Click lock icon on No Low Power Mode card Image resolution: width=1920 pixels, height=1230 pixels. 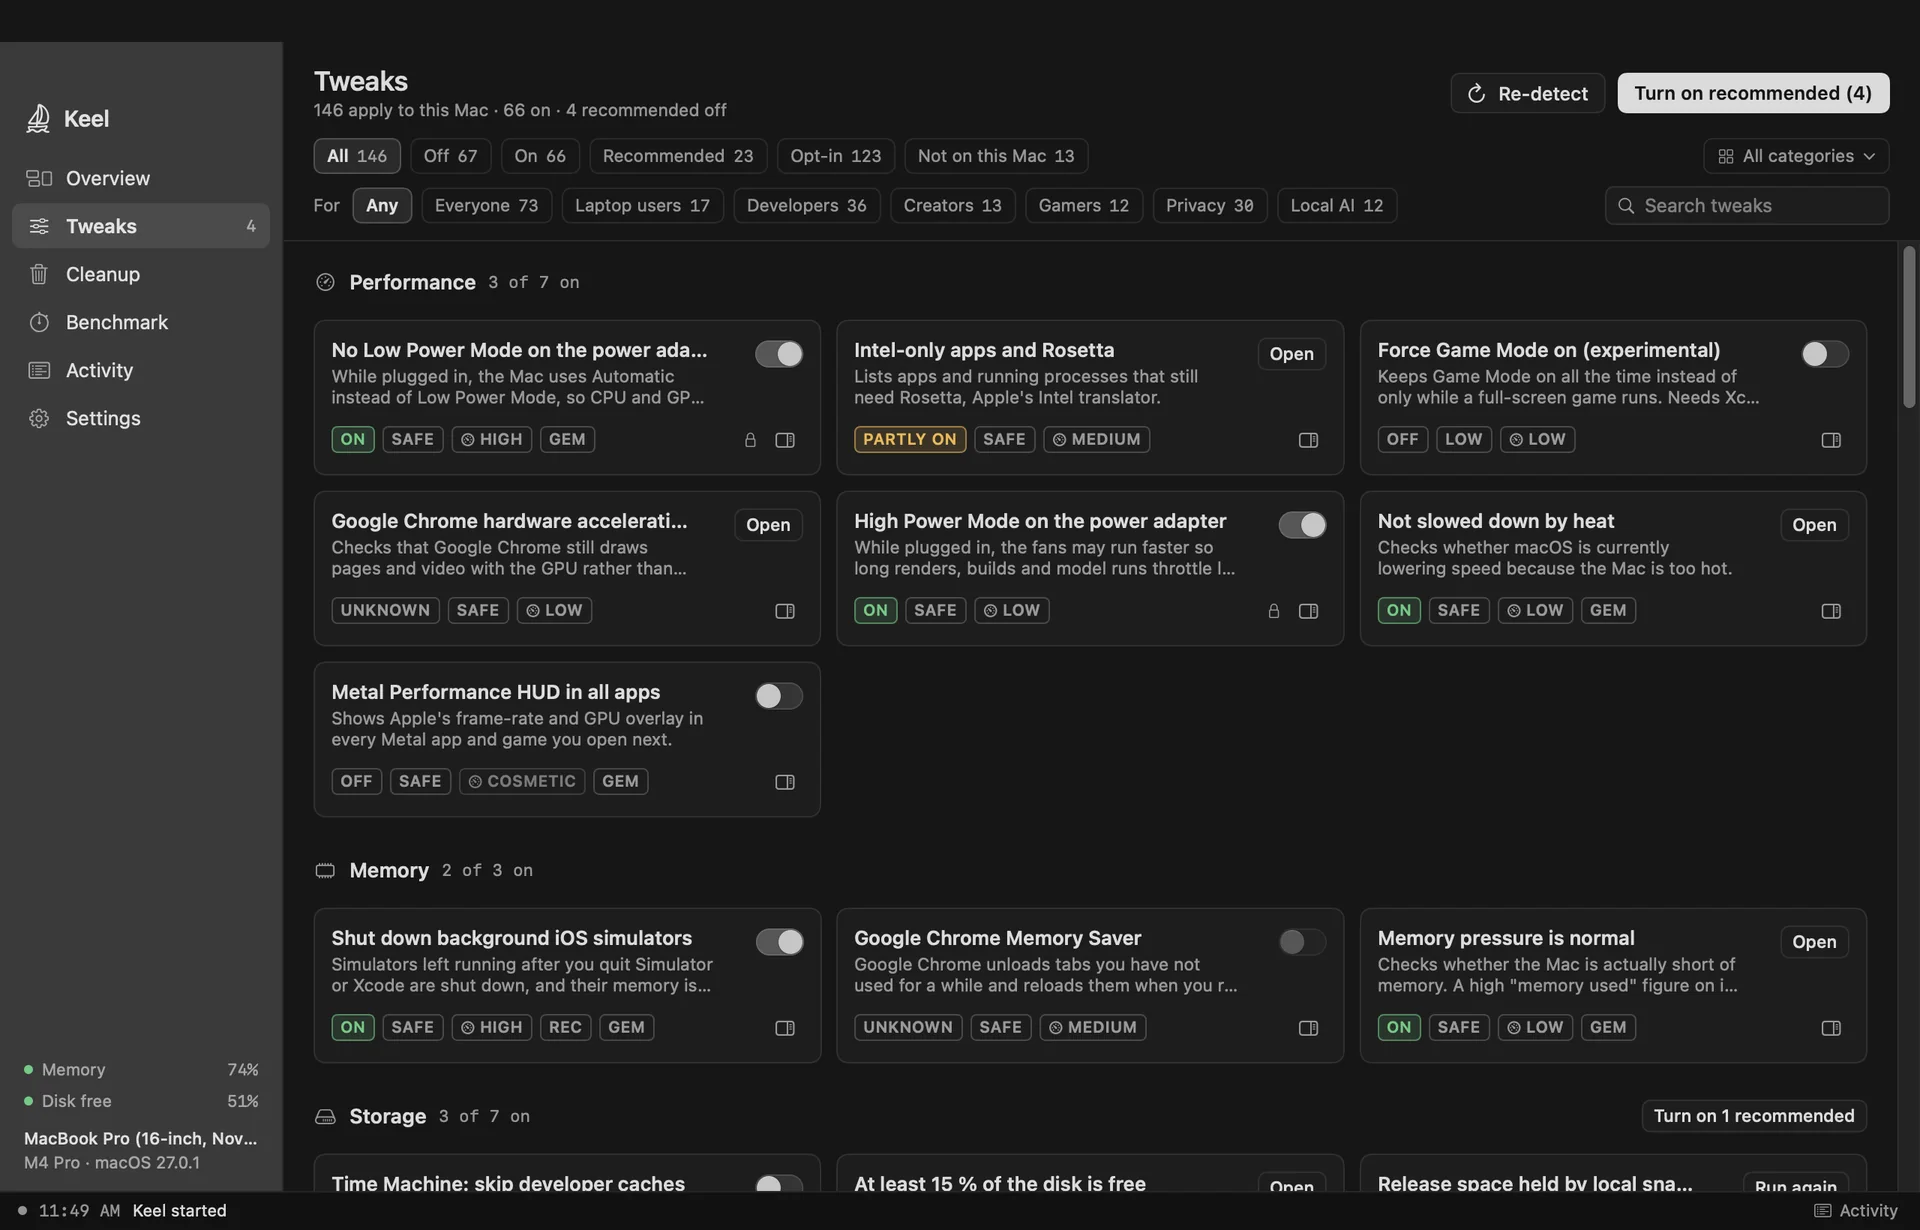(750, 440)
